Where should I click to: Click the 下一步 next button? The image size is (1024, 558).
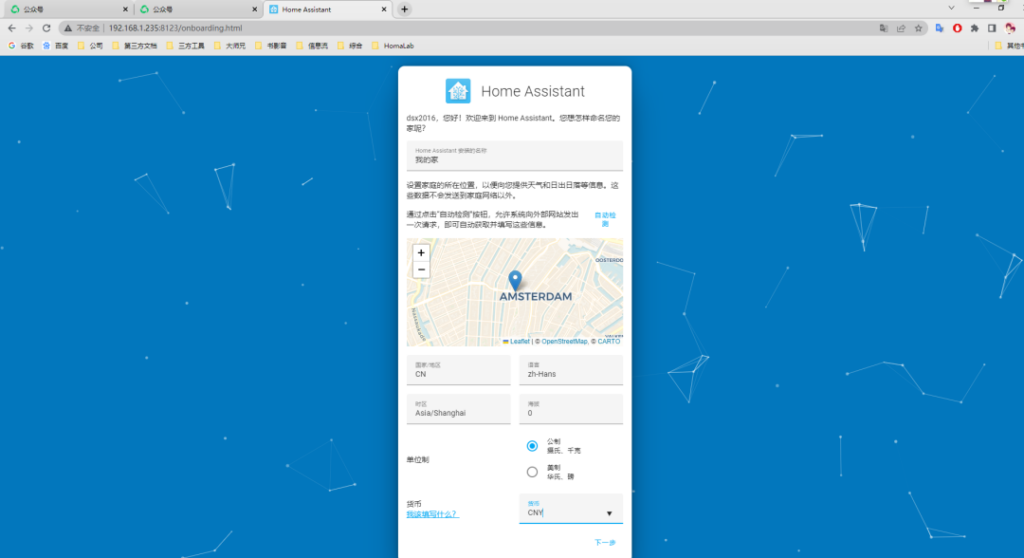605,542
